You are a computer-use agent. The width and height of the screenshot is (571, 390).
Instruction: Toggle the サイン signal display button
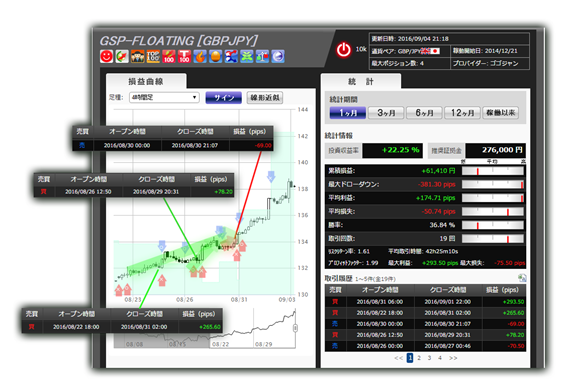pos(224,98)
